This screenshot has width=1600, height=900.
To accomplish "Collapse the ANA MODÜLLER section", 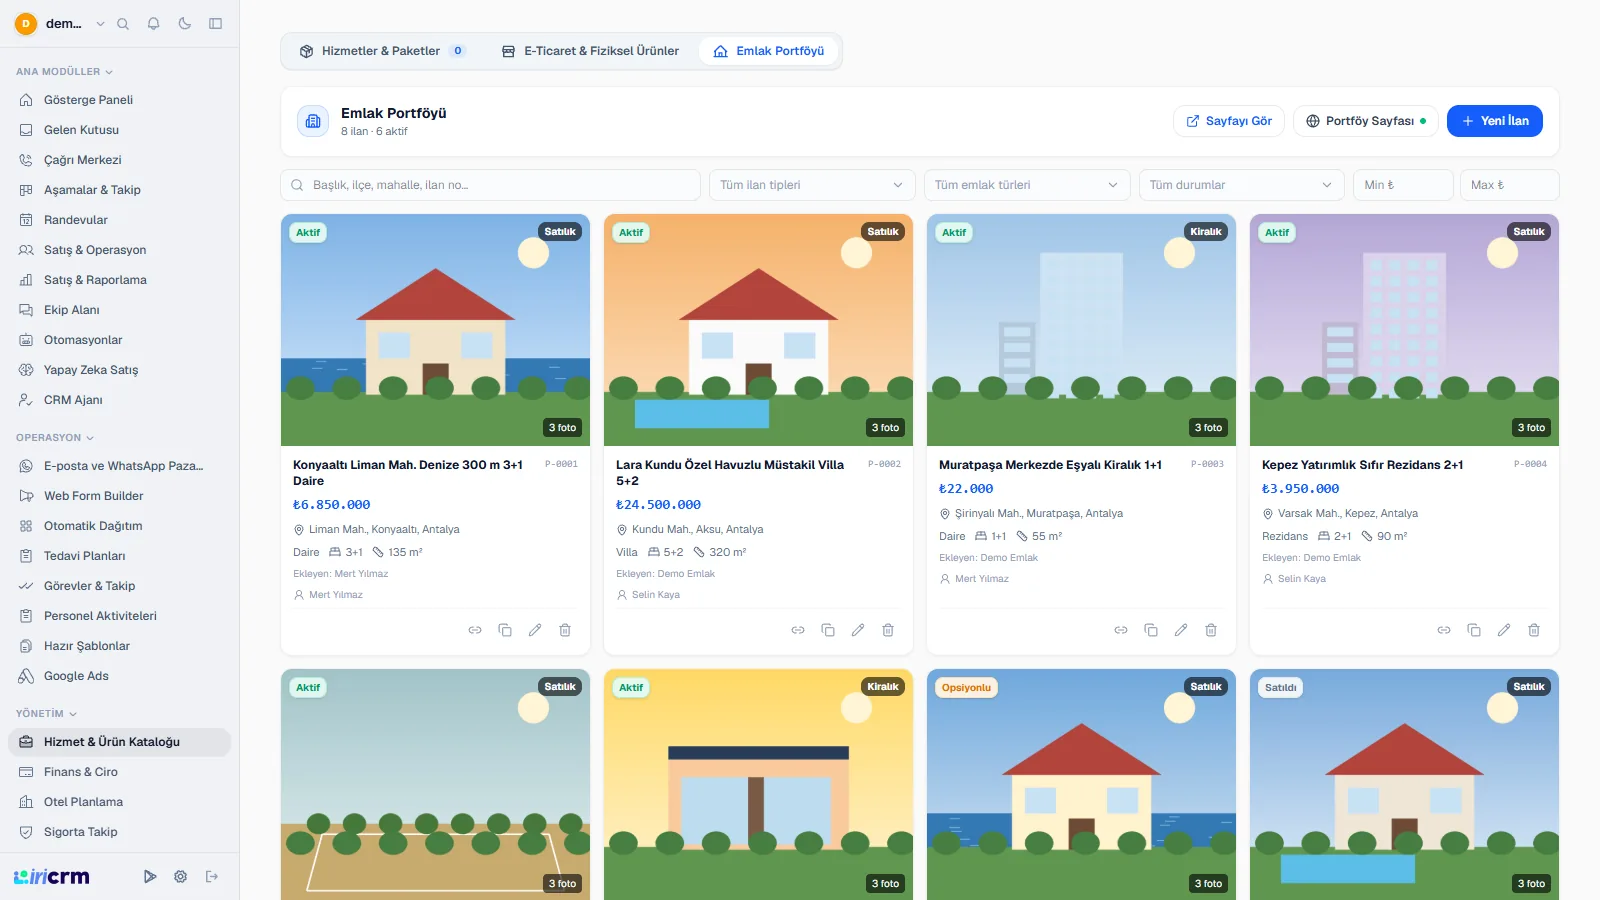I will pyautogui.click(x=64, y=72).
